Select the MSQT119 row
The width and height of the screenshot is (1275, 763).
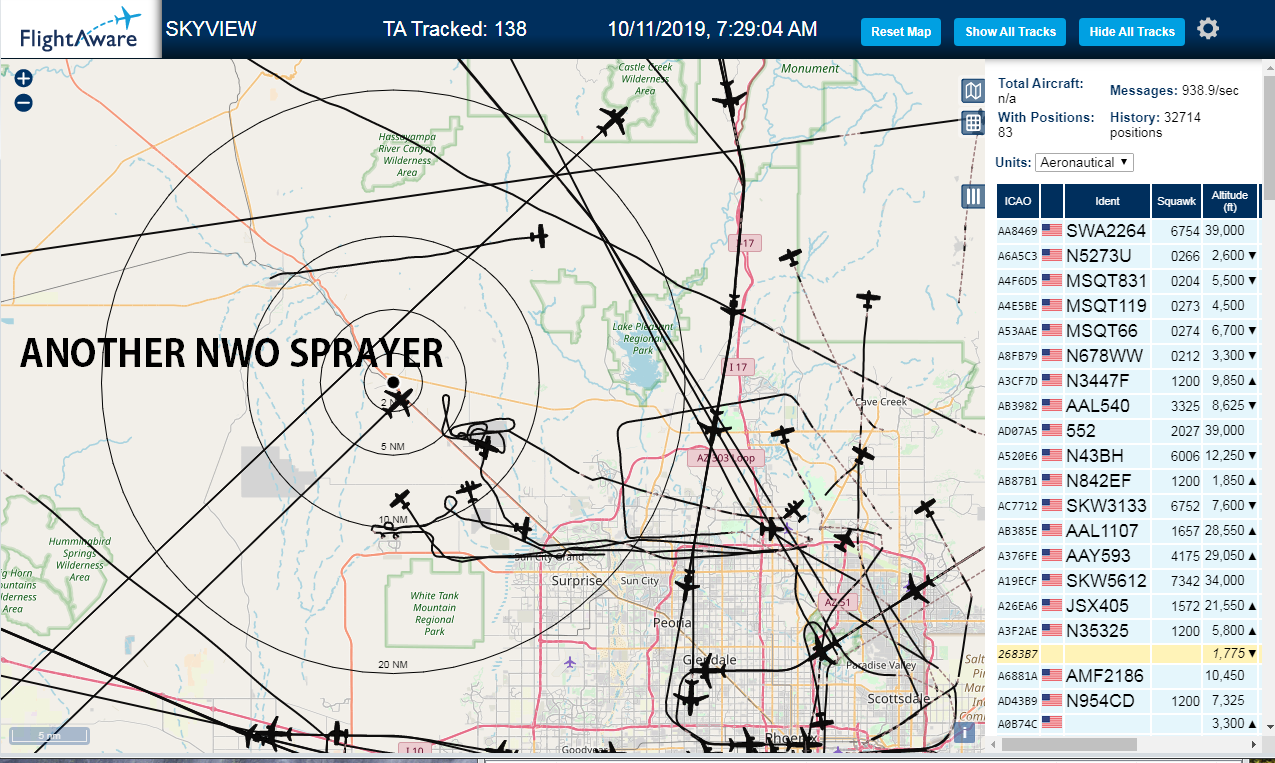(x=1127, y=305)
